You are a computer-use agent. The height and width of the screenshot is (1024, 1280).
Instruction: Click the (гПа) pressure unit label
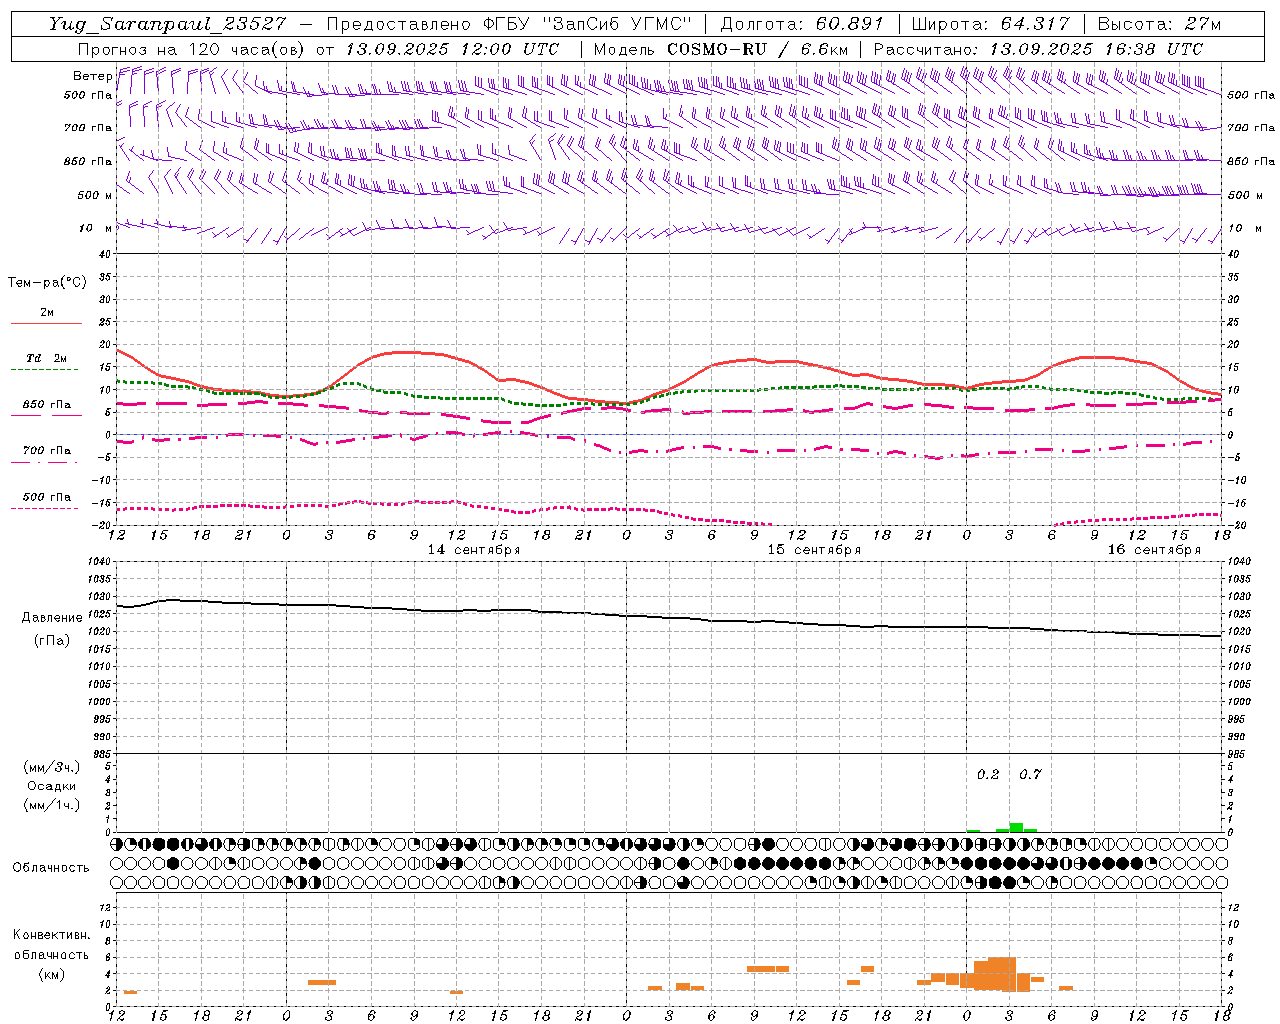coord(51,640)
